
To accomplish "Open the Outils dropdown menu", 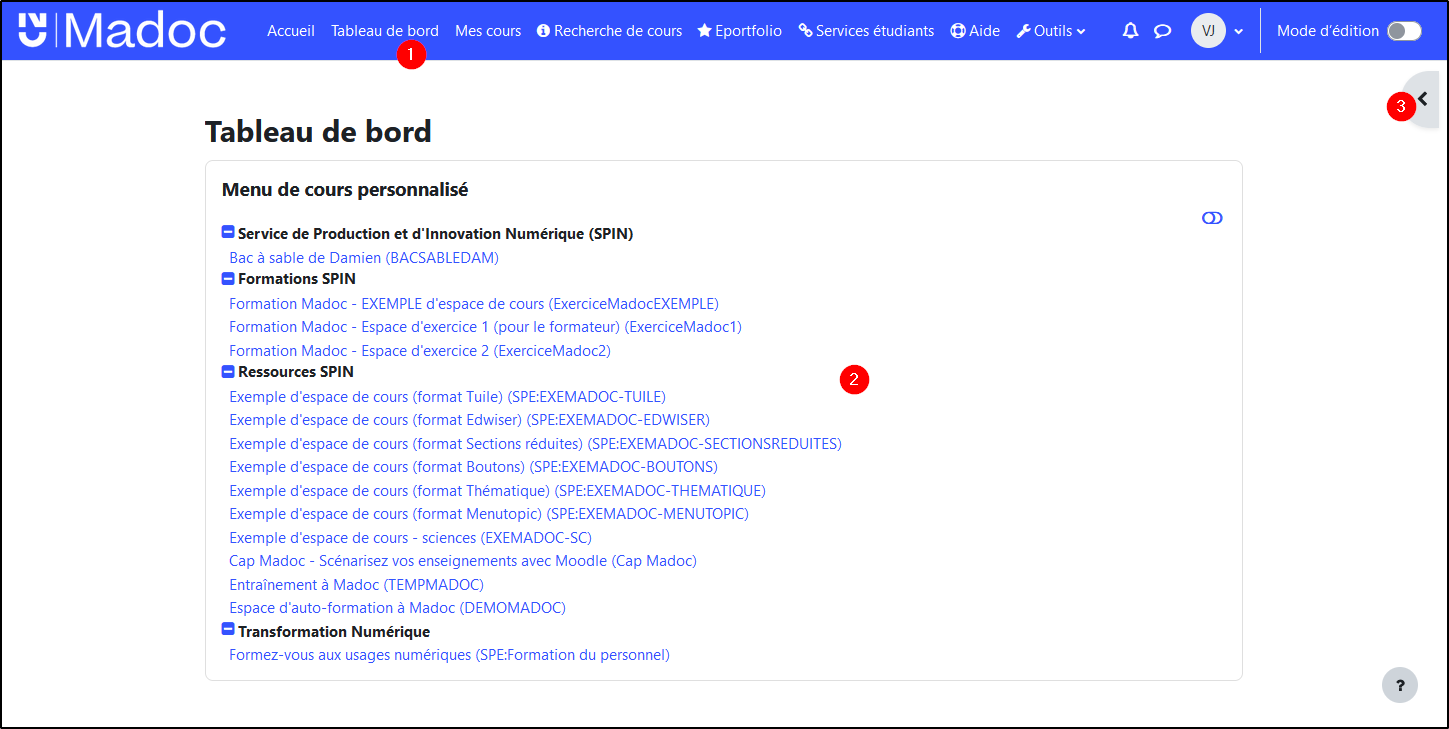I will pyautogui.click(x=1051, y=31).
